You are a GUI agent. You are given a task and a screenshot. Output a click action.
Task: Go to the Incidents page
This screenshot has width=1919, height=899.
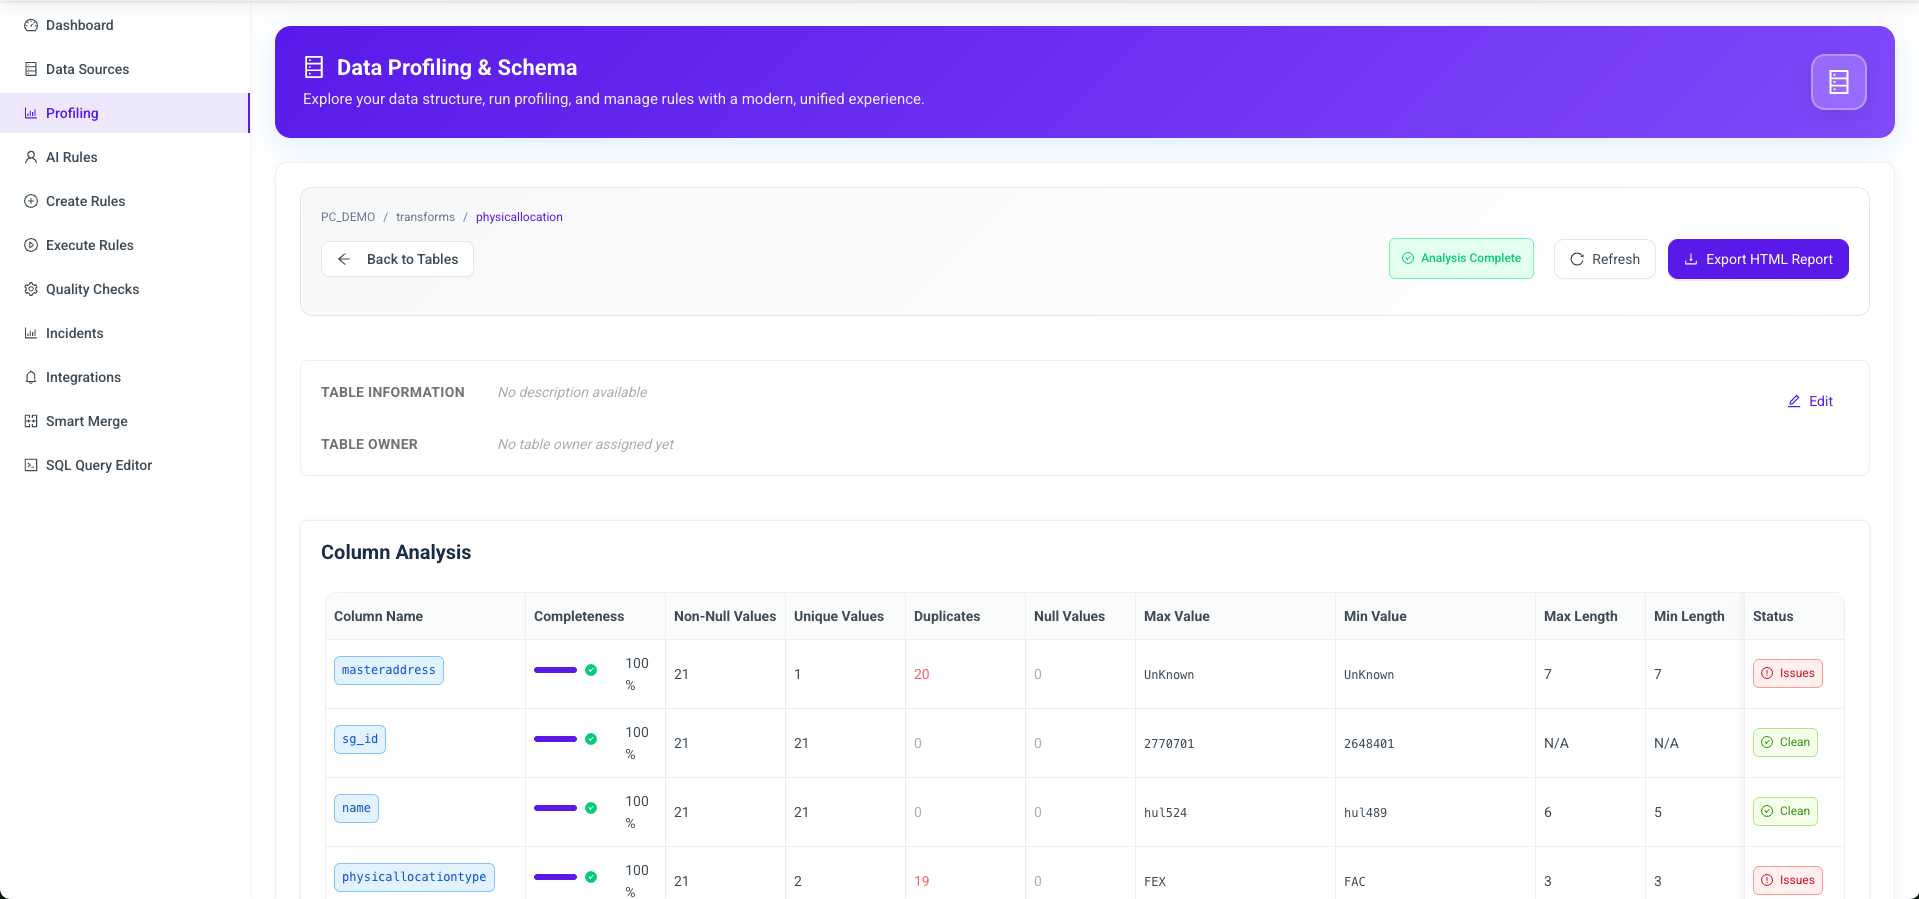74,333
